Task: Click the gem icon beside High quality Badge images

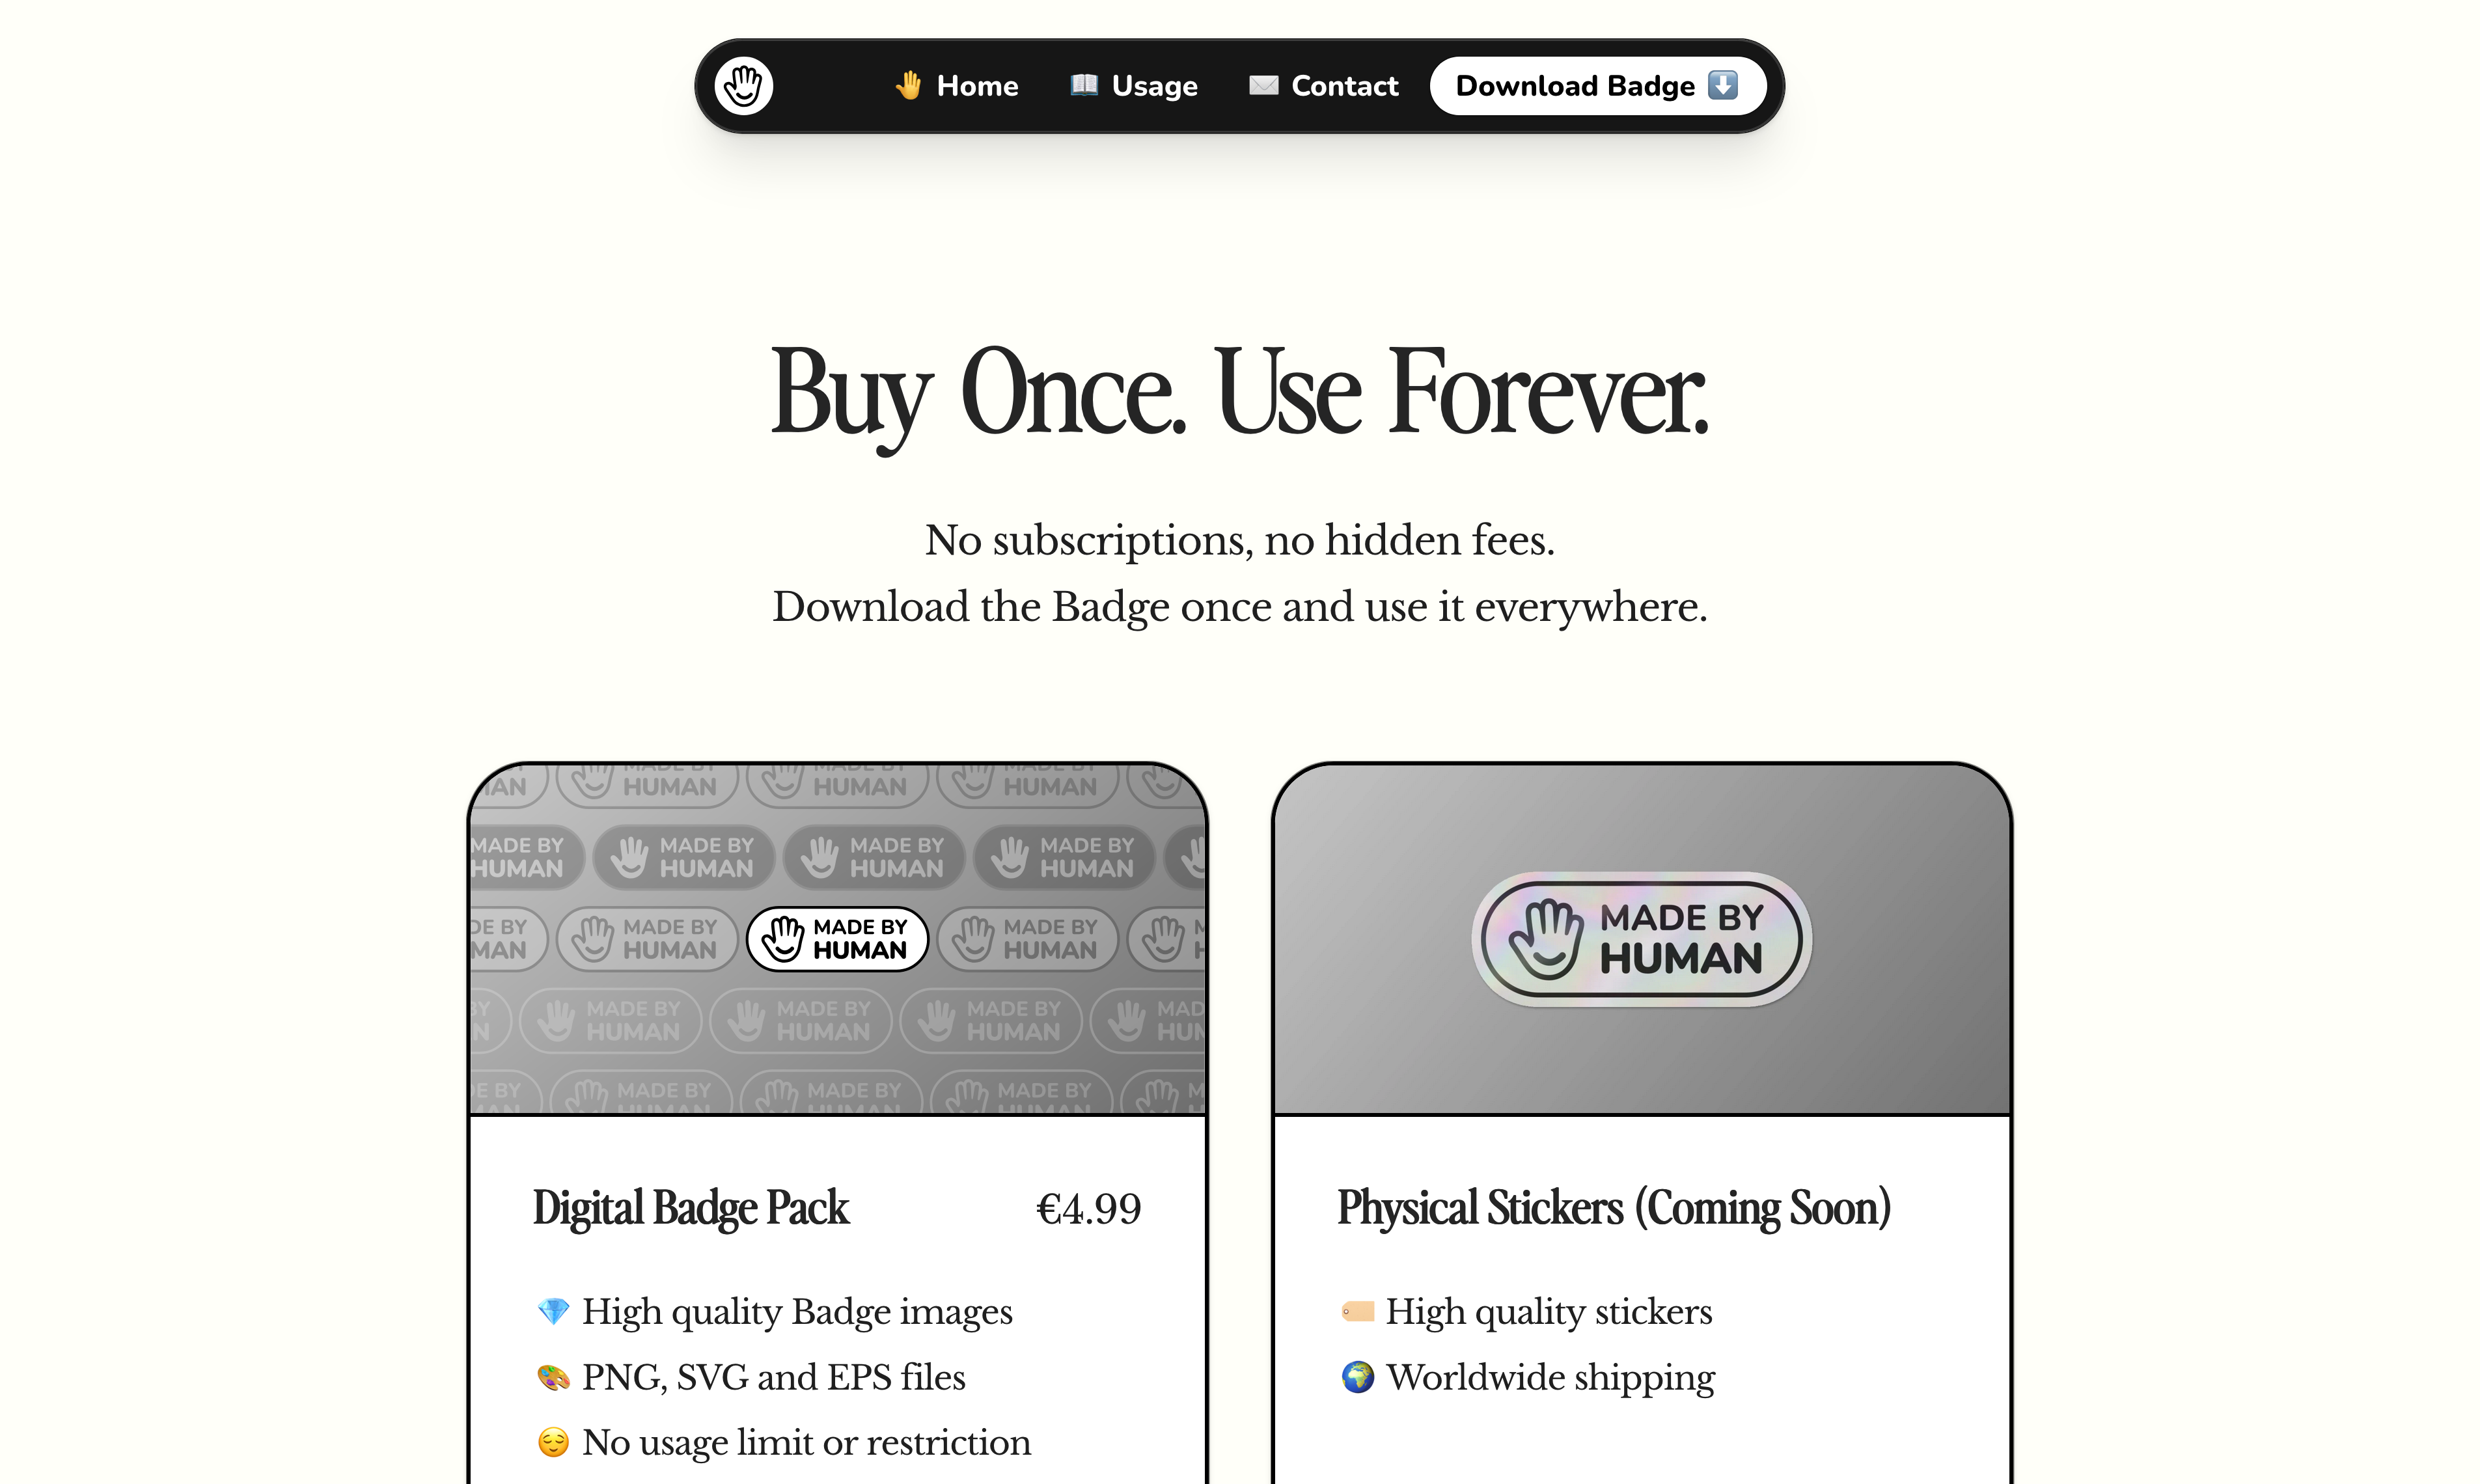Action: click(x=553, y=1311)
